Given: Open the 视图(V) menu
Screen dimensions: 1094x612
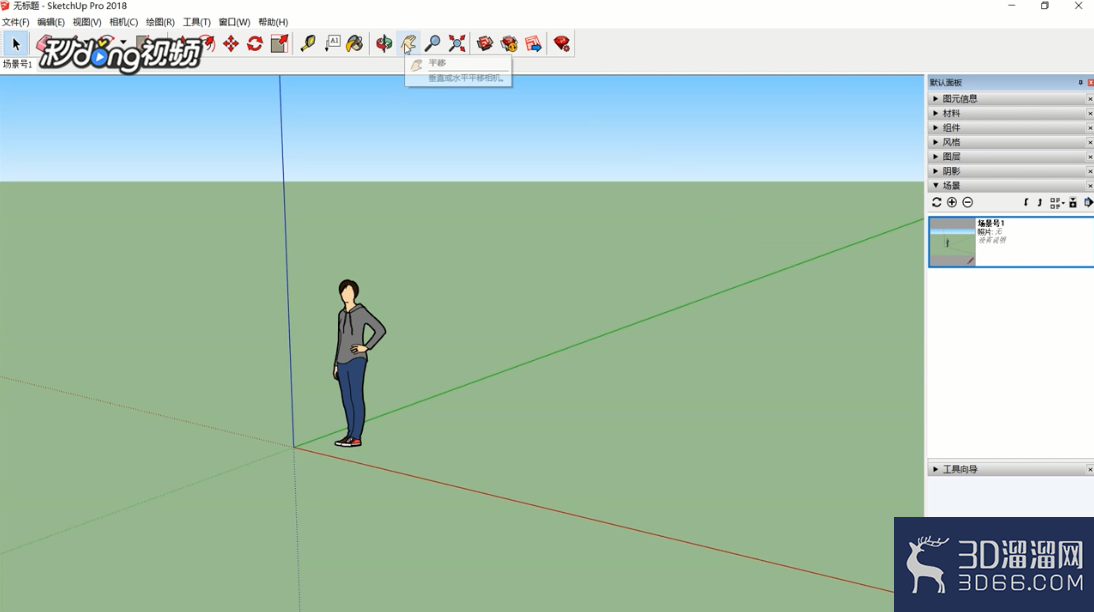Looking at the screenshot, I should tap(87, 22).
